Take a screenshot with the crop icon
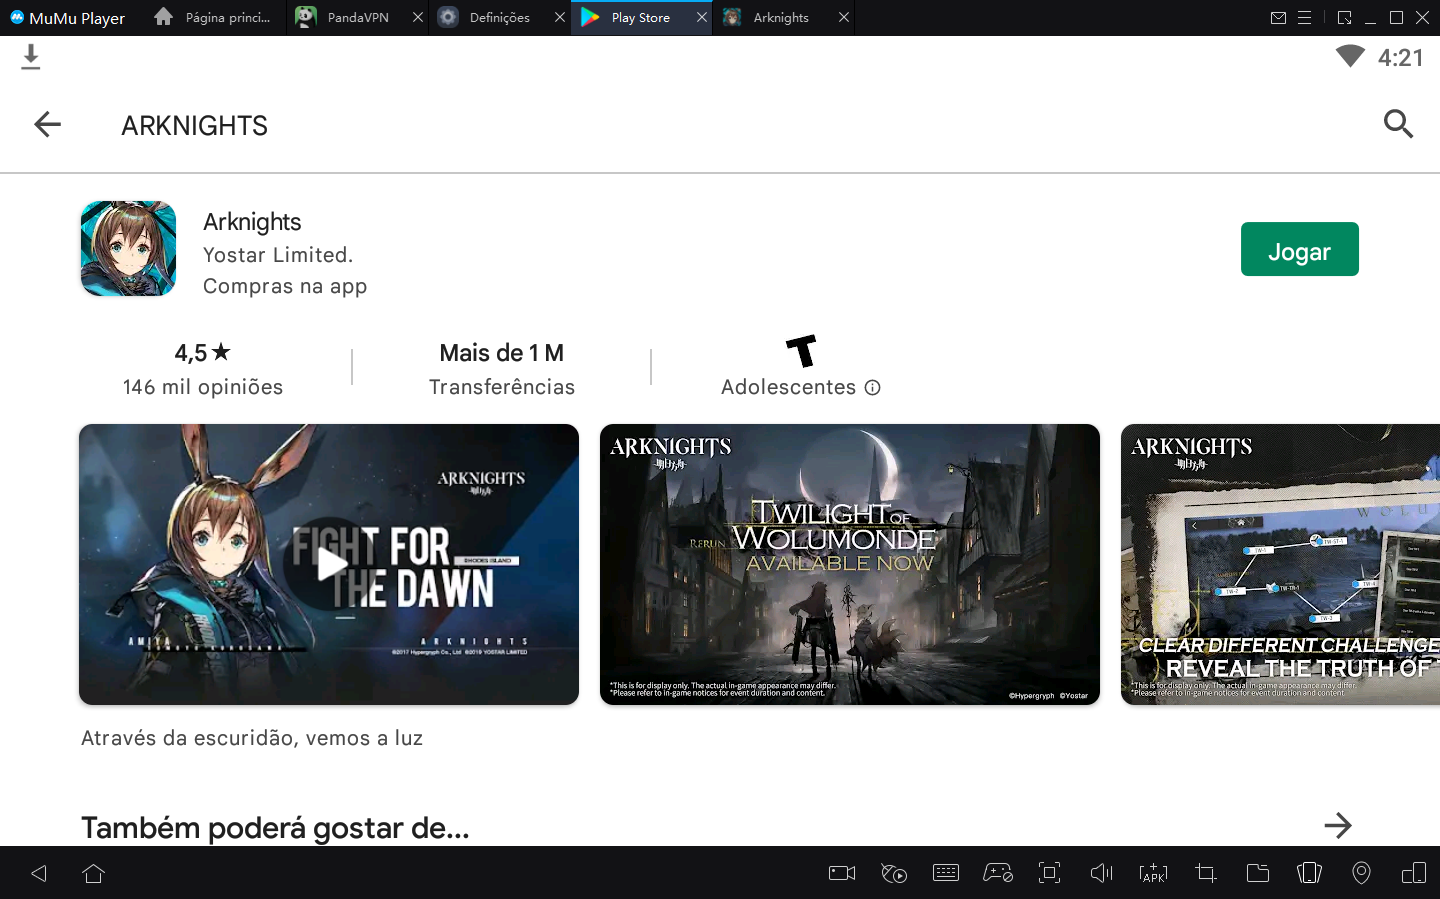1440x899 pixels. (x=1205, y=873)
